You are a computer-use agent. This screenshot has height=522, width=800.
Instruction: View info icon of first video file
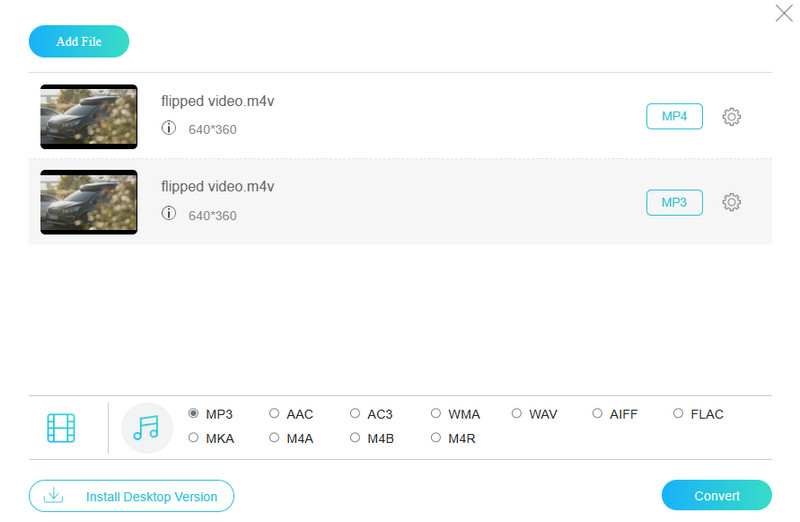click(169, 128)
